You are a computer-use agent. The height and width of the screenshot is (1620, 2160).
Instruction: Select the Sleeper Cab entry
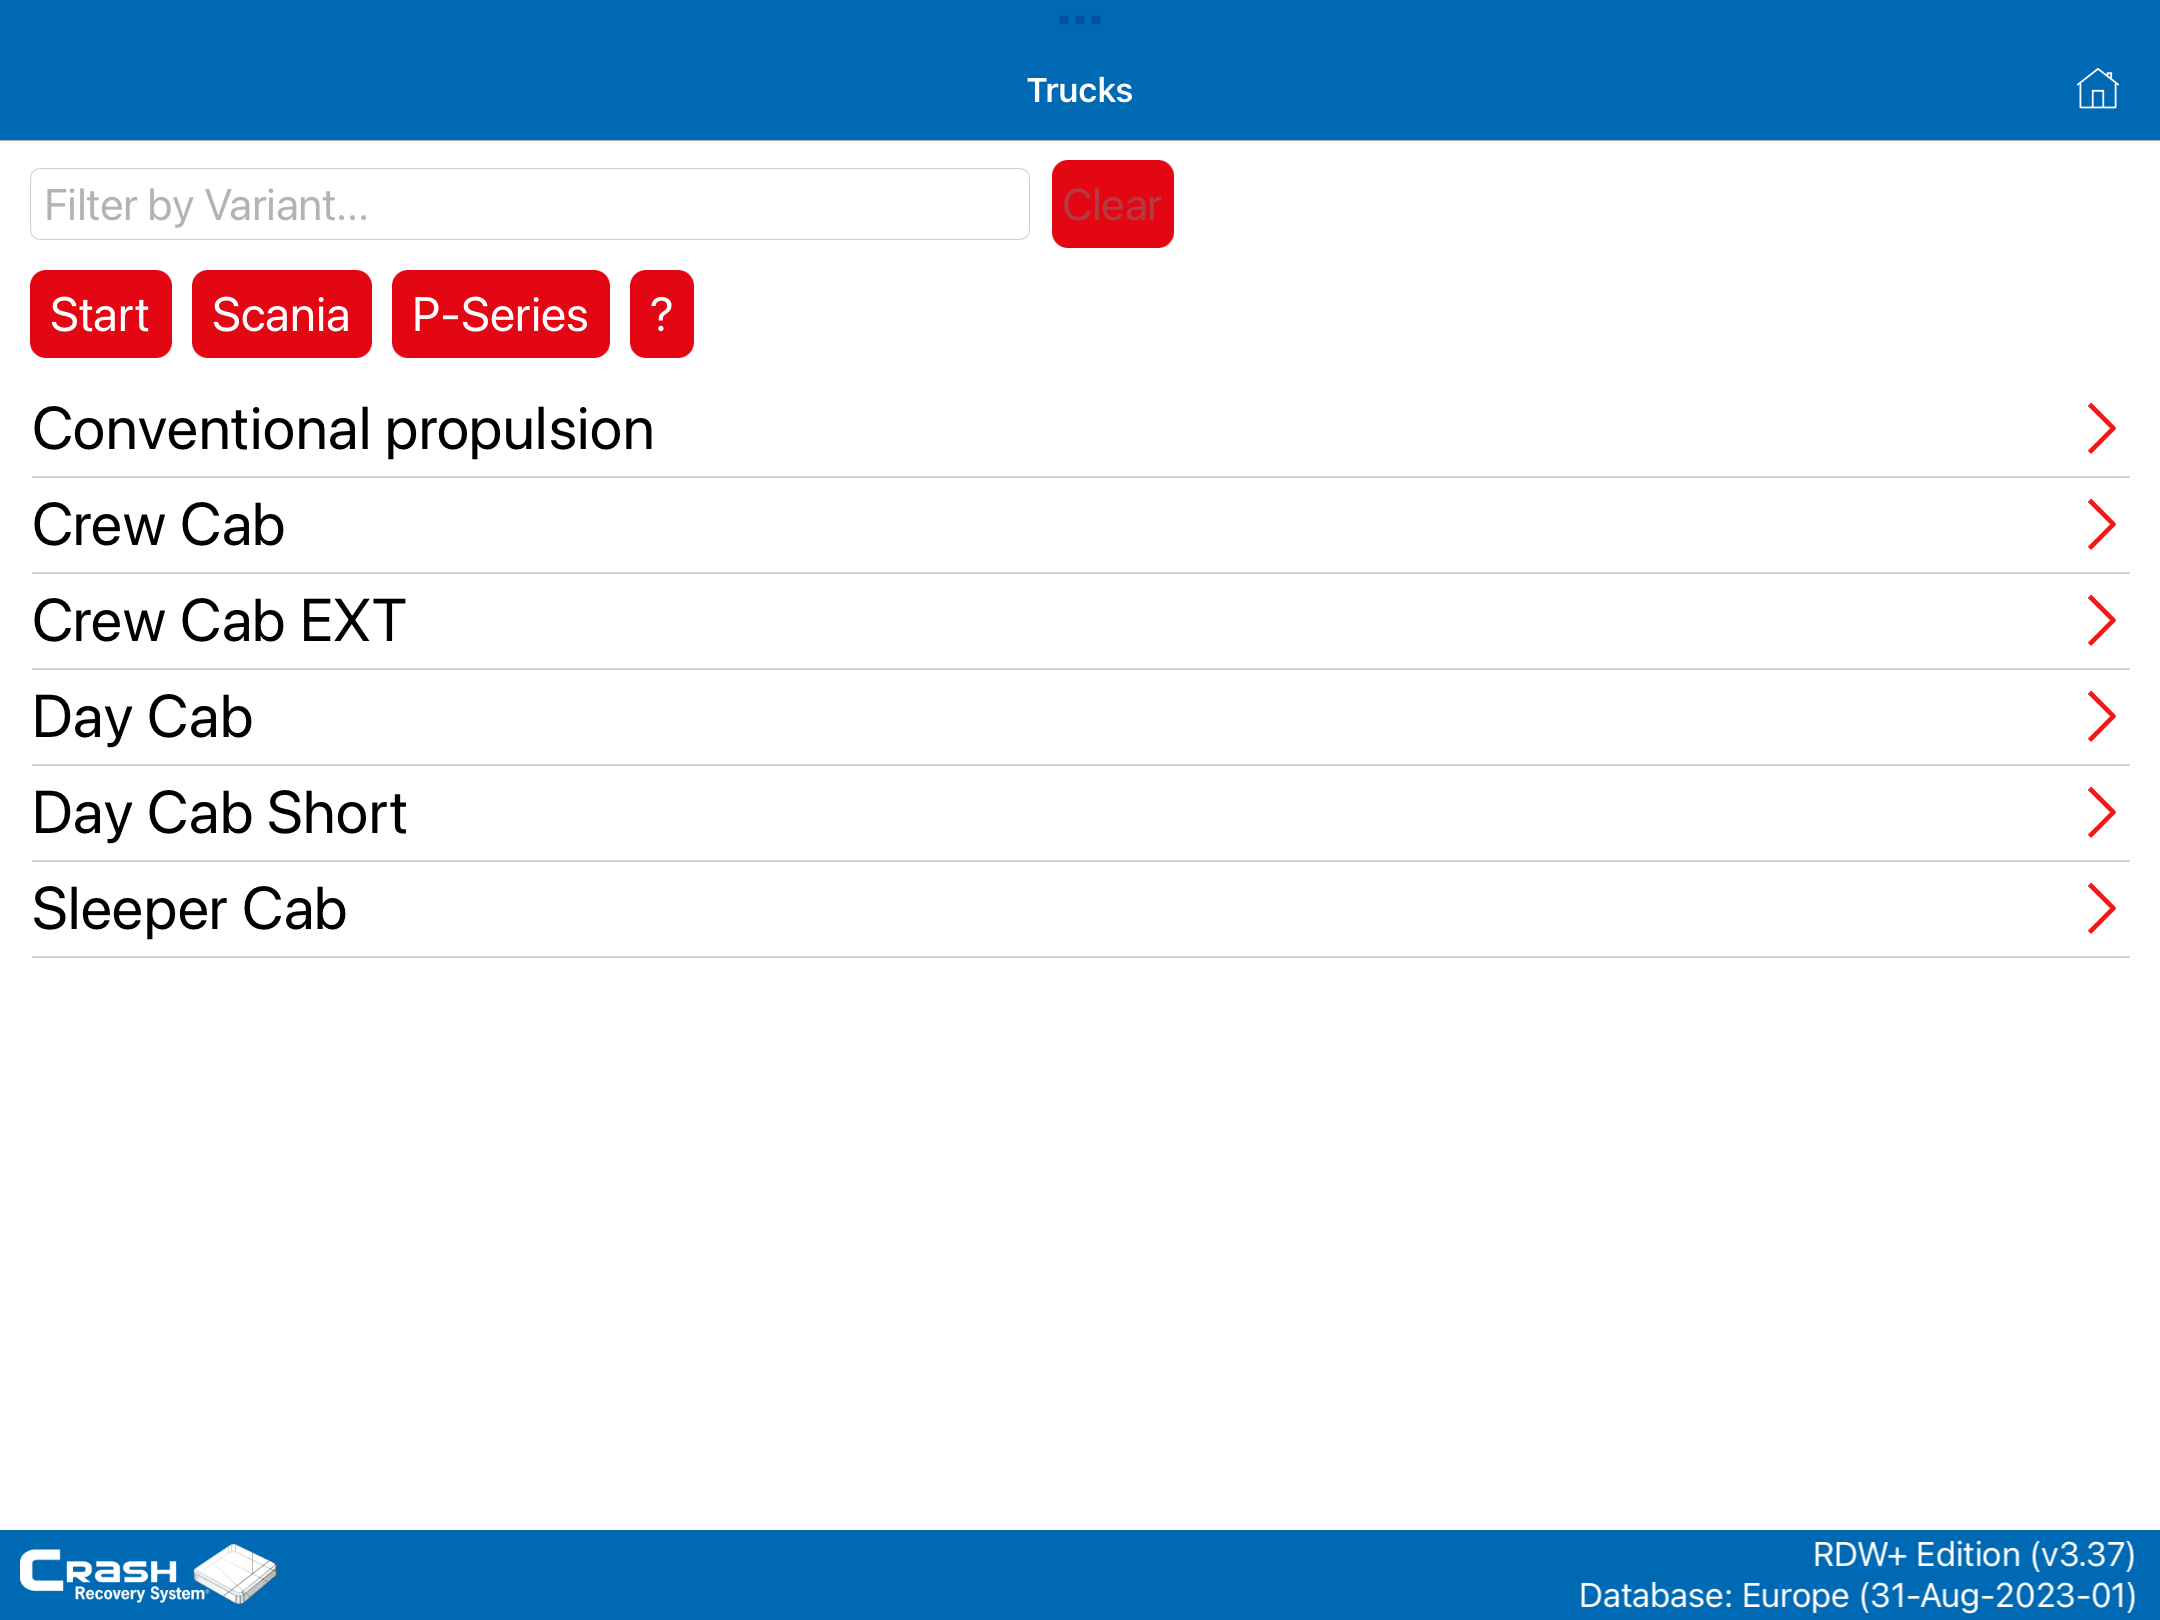[189, 909]
